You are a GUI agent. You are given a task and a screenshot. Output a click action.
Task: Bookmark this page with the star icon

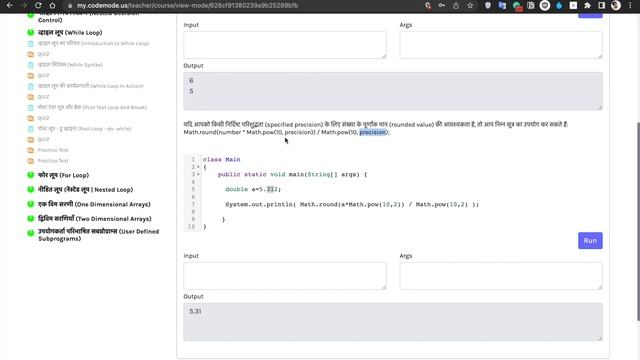470,6
